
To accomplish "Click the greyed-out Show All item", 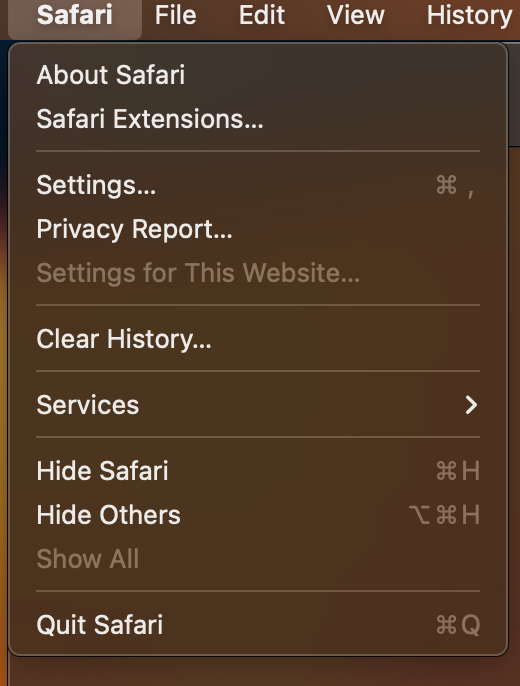I will (258, 559).
